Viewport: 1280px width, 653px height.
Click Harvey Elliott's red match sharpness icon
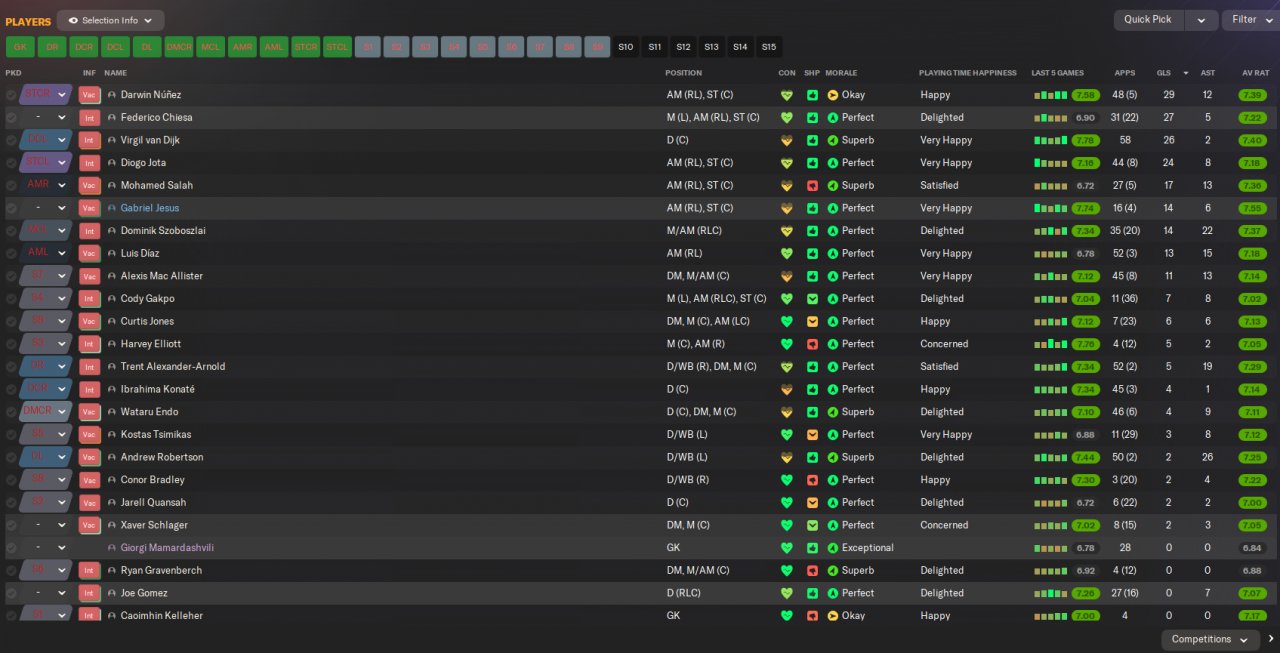tap(812, 344)
